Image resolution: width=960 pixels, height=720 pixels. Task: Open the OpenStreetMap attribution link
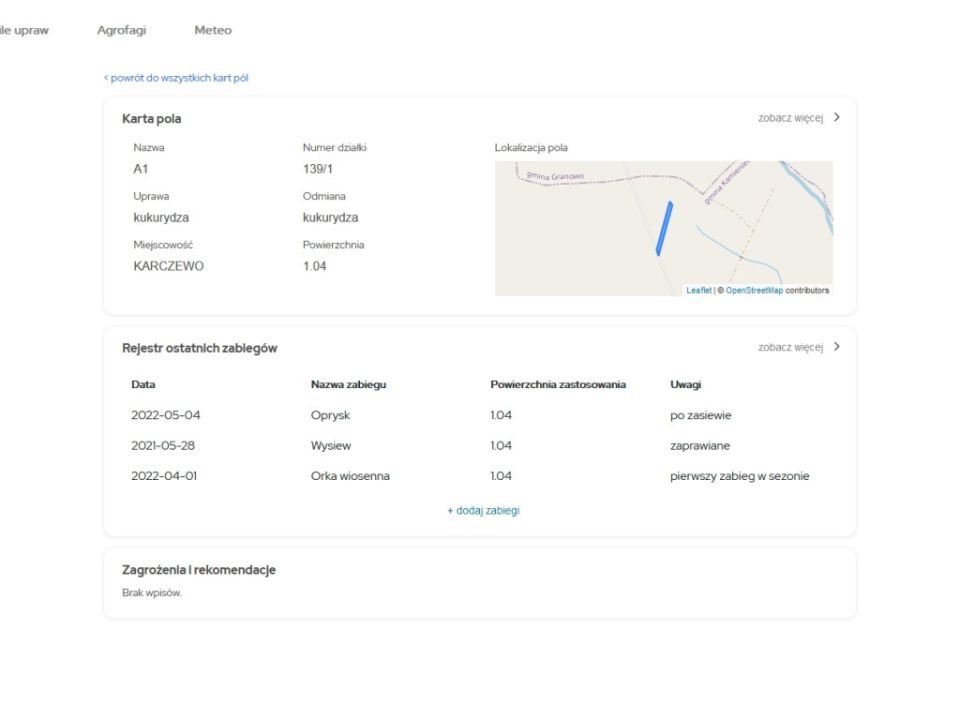click(x=754, y=290)
